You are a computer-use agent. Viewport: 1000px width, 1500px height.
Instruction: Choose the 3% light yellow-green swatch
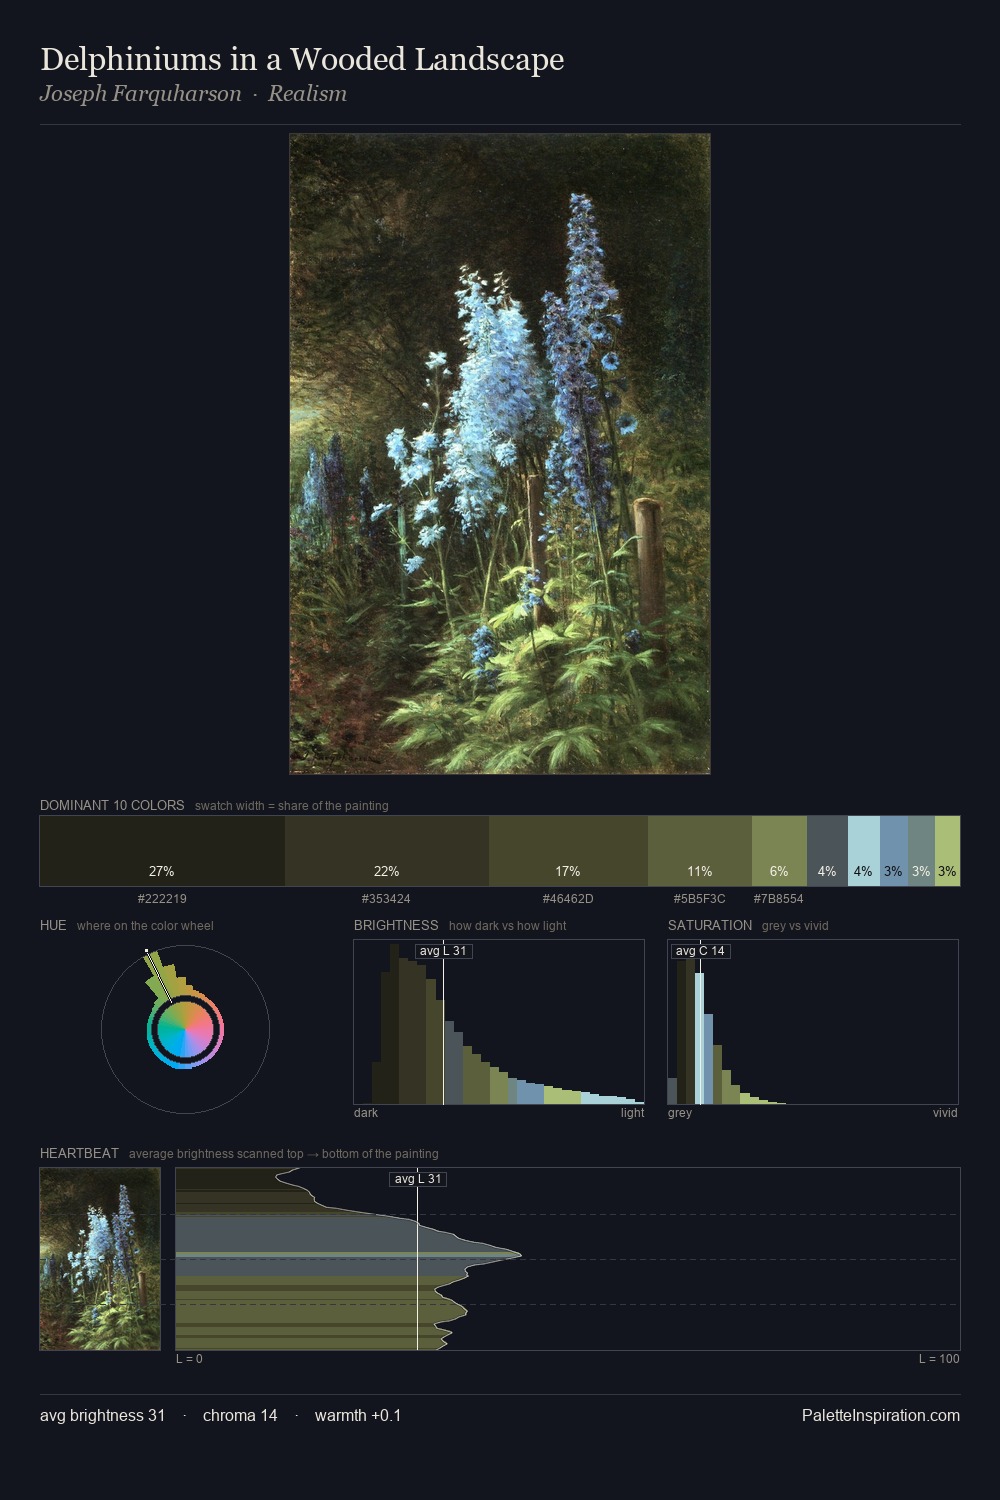(x=948, y=851)
